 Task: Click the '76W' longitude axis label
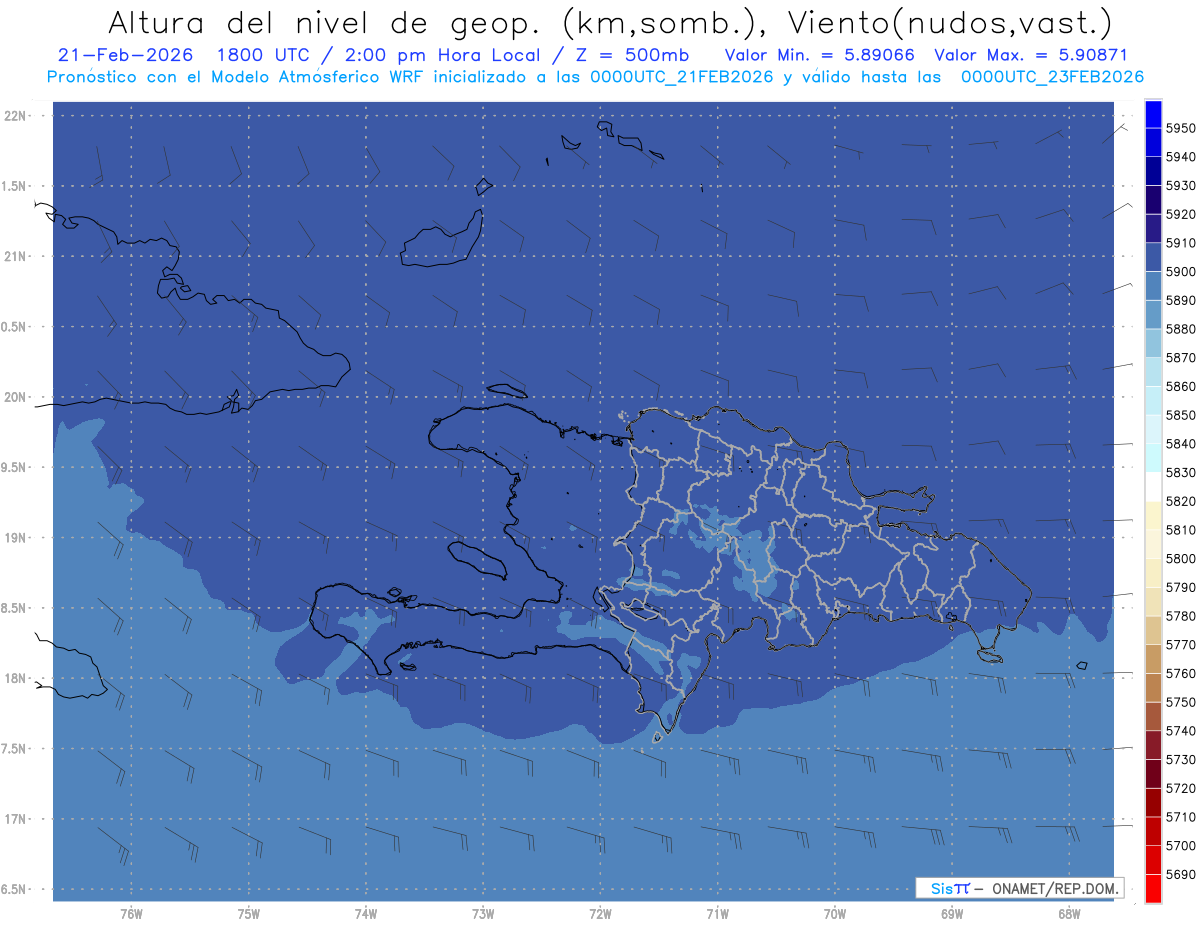pyautogui.click(x=131, y=914)
